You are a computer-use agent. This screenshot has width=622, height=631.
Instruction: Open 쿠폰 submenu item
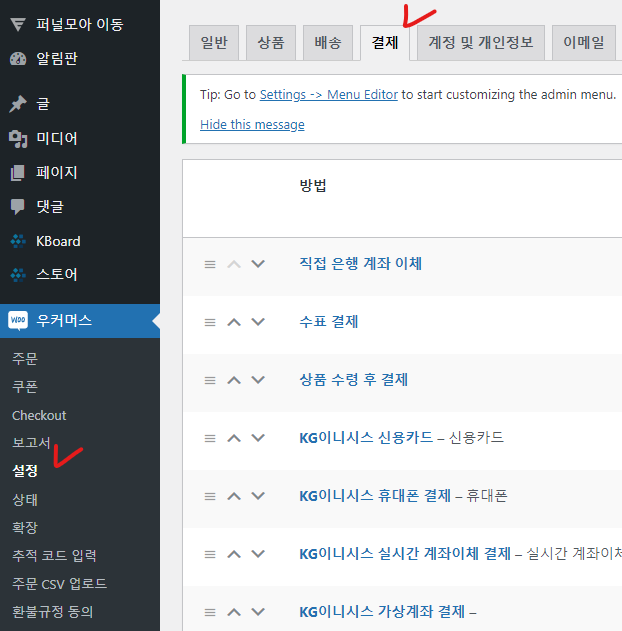pyautogui.click(x=25, y=387)
